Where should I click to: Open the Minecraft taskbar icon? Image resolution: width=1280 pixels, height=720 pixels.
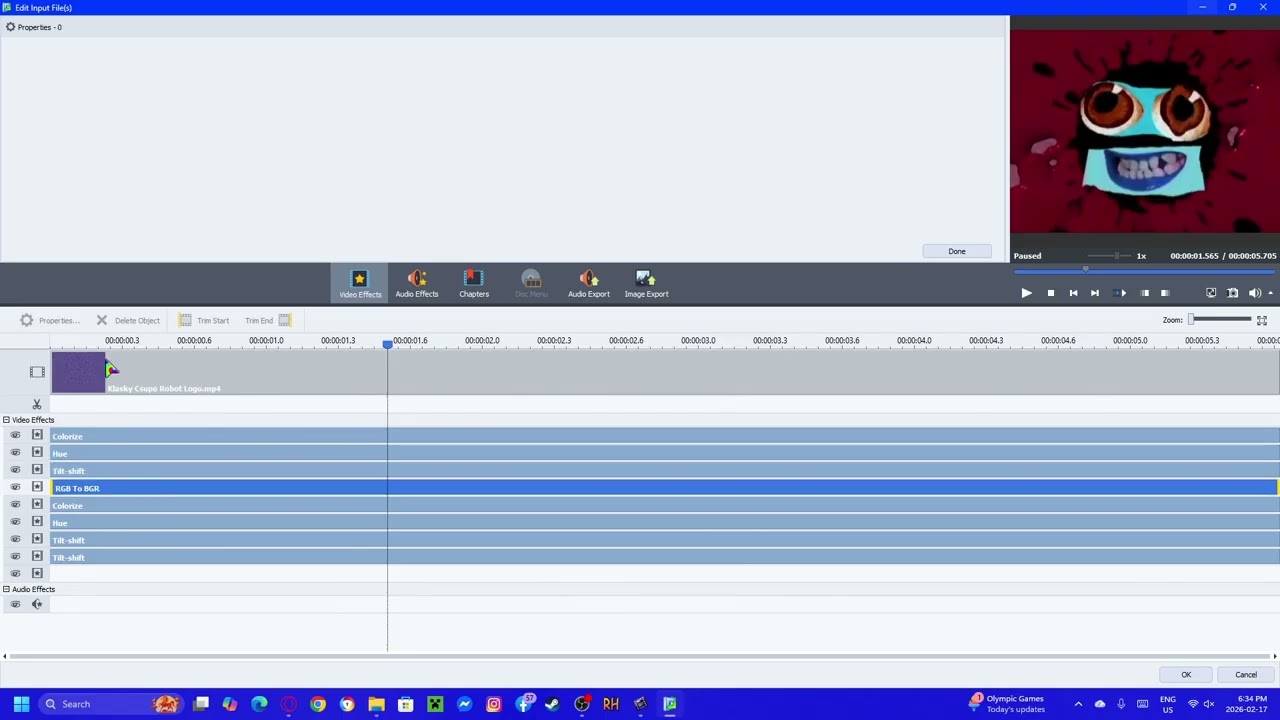tap(435, 704)
